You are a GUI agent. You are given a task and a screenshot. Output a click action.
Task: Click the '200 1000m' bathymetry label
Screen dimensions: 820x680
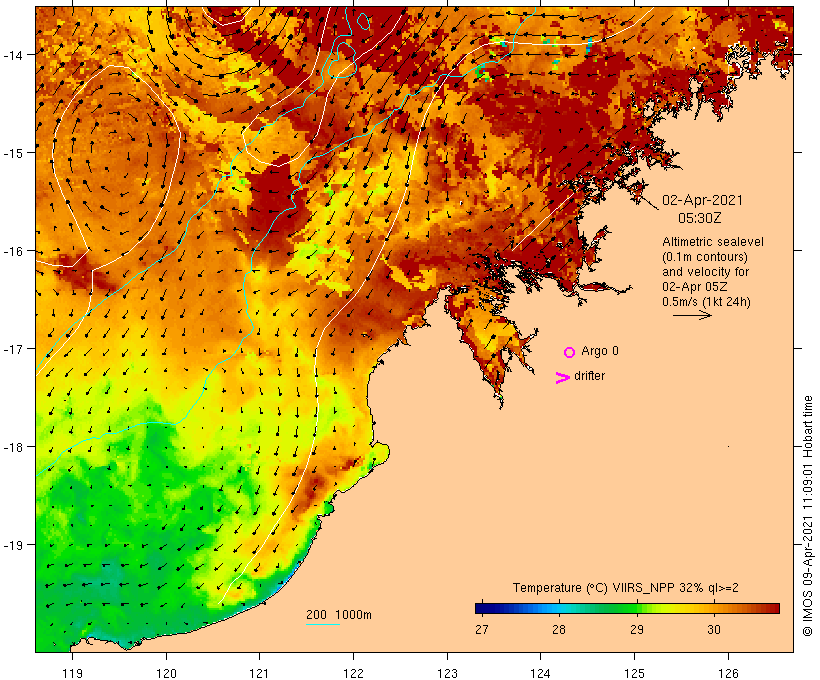coord(339,615)
